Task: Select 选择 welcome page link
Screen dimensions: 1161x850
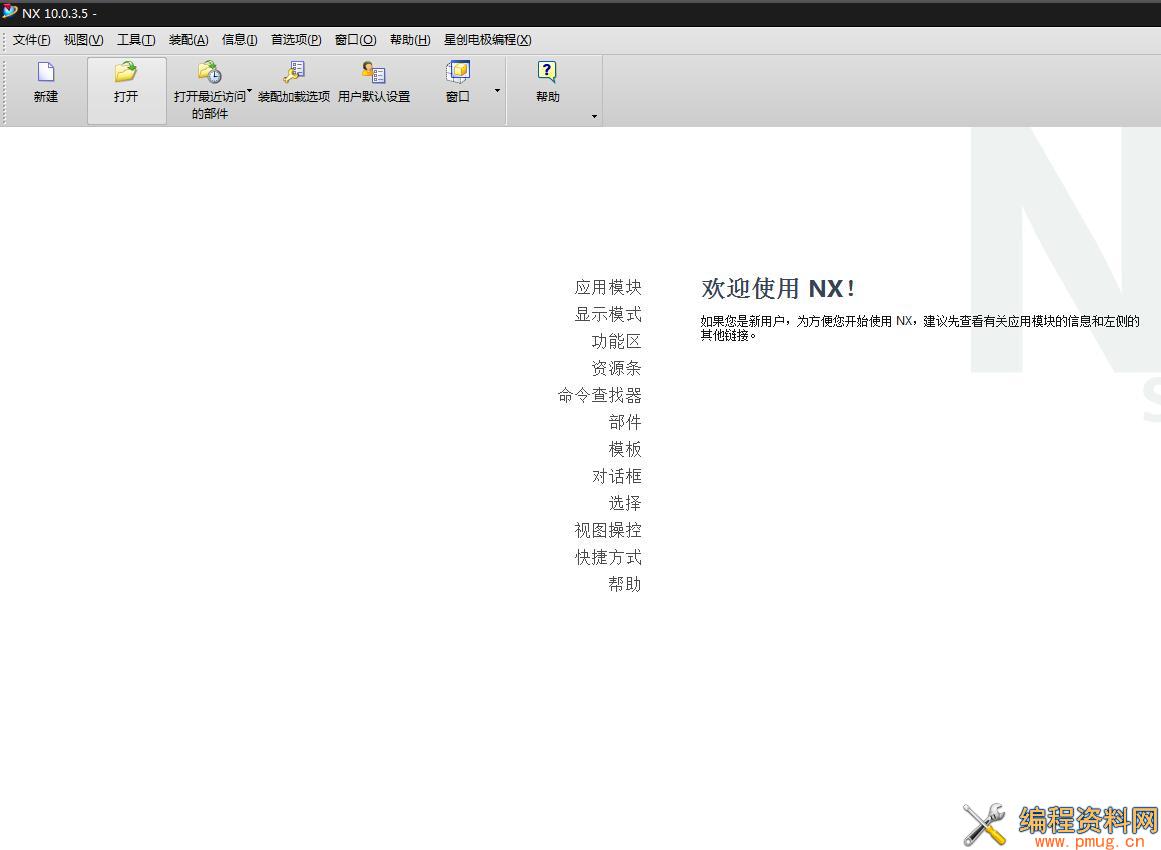Action: coord(625,503)
